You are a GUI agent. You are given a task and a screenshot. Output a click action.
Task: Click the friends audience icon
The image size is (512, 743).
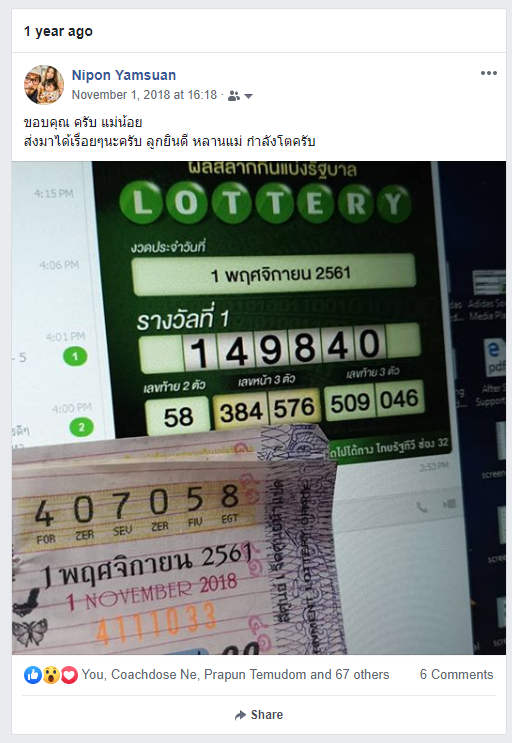coord(234,96)
